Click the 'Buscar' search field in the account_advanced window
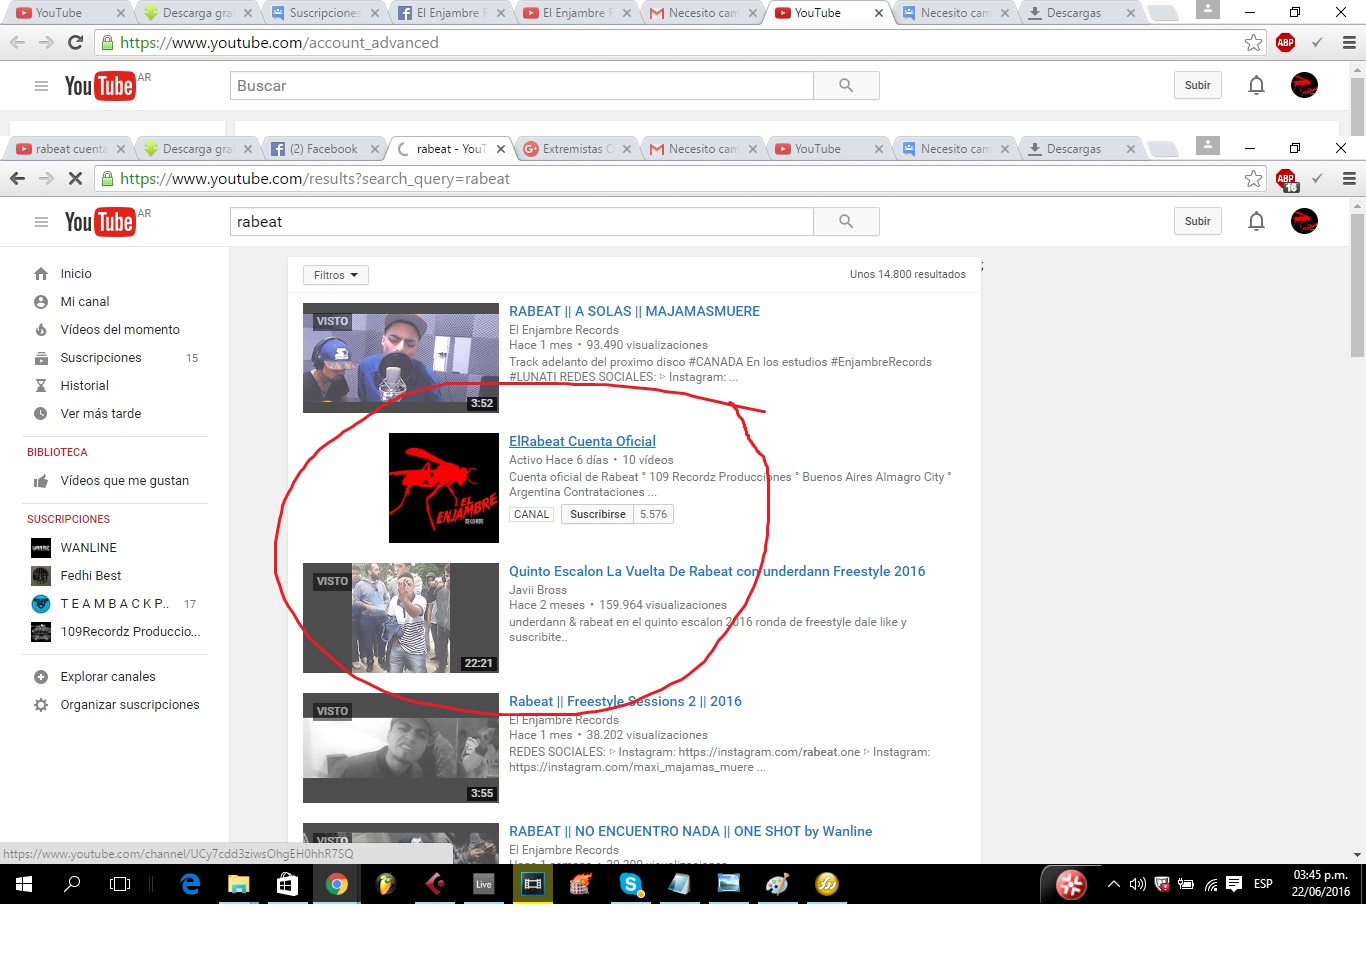The height and width of the screenshot is (968, 1366). click(x=522, y=86)
